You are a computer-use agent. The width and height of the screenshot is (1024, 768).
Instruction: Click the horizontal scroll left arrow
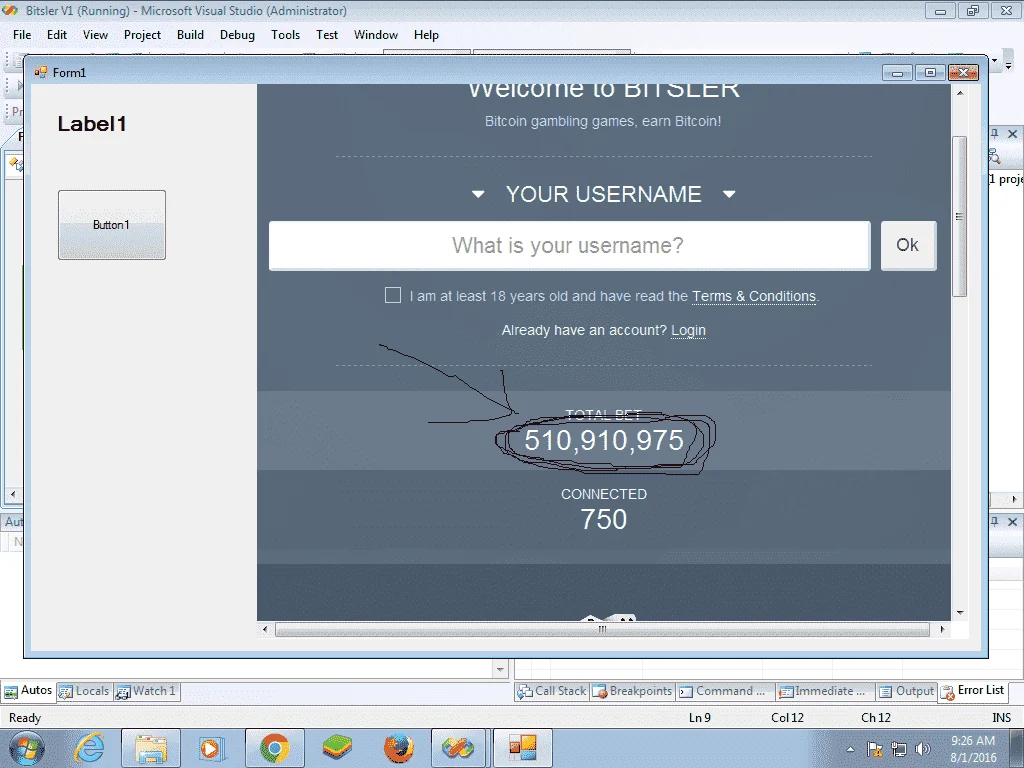(264, 630)
